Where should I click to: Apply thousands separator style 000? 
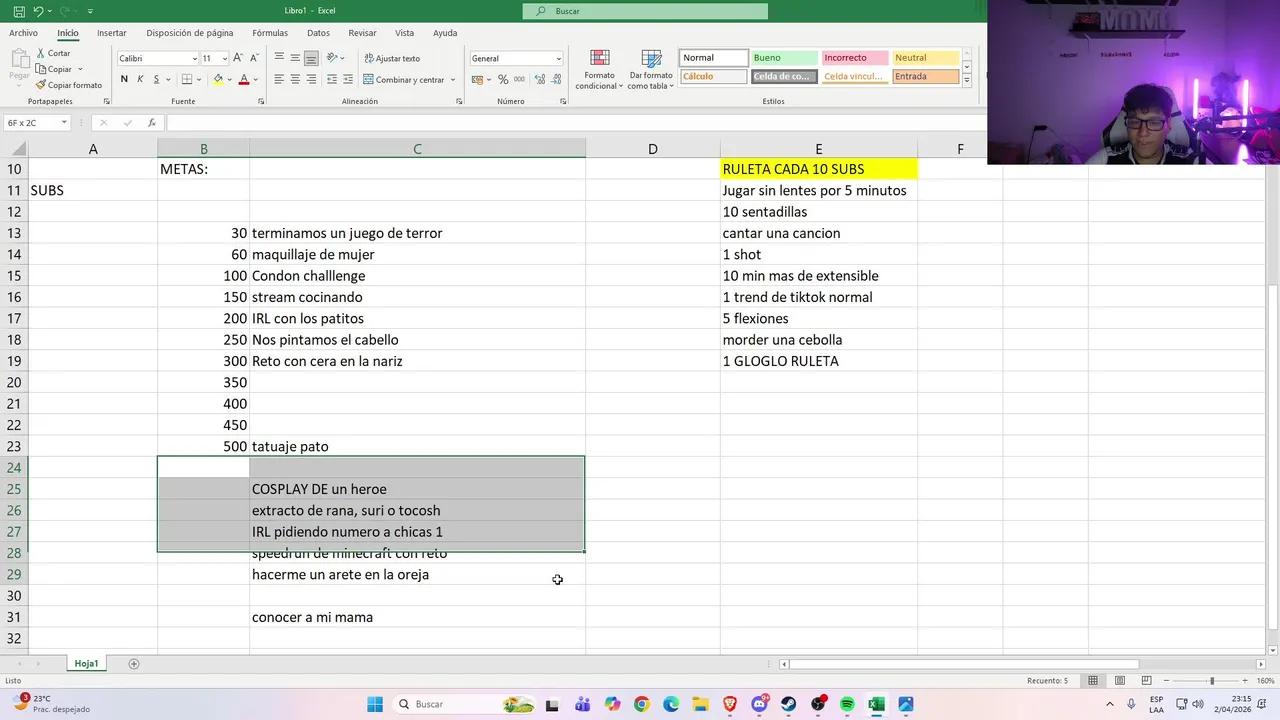pos(519,79)
